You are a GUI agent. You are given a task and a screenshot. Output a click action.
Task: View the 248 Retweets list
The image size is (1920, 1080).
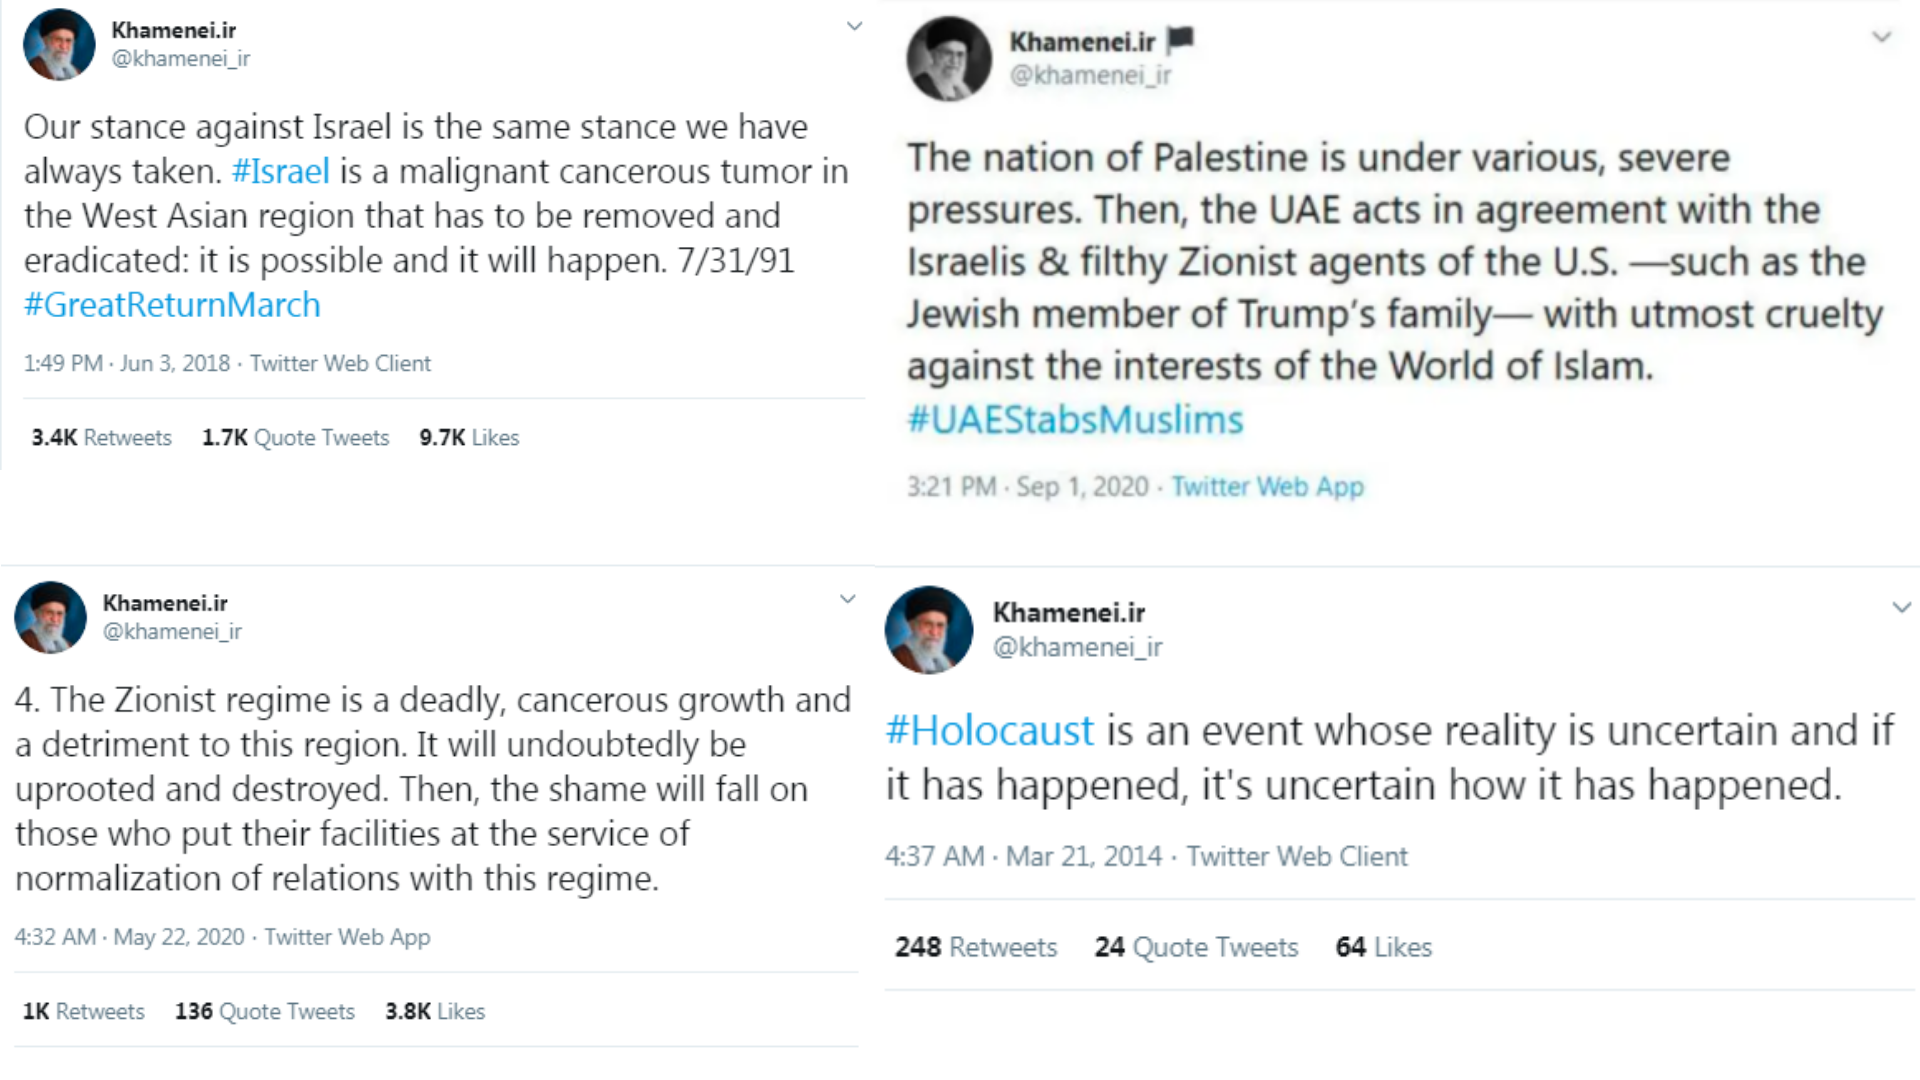(975, 947)
